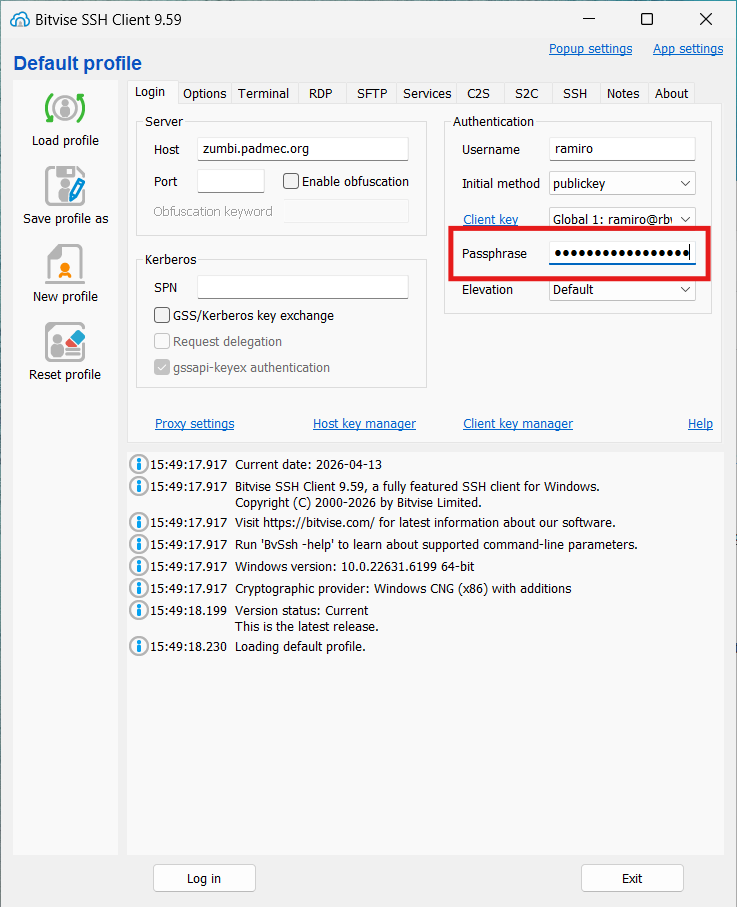Click info icon beside 'Loading default profile' entry
This screenshot has height=907, width=737.
(138, 646)
